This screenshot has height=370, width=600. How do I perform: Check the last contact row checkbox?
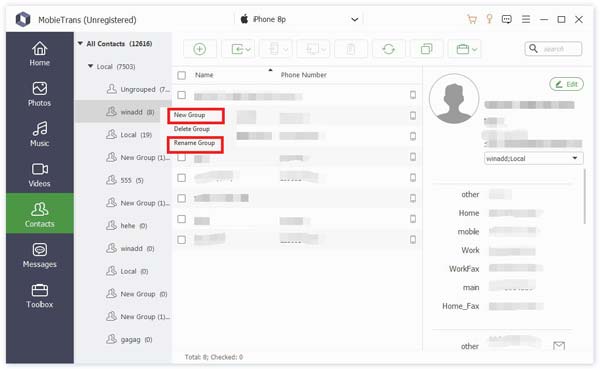tap(182, 240)
